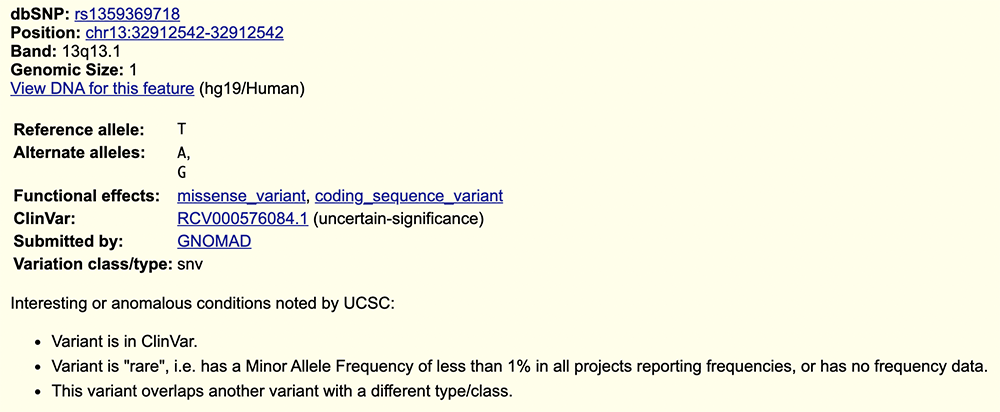Open View DNA for this feature
1000x412 pixels.
pyautogui.click(x=102, y=88)
